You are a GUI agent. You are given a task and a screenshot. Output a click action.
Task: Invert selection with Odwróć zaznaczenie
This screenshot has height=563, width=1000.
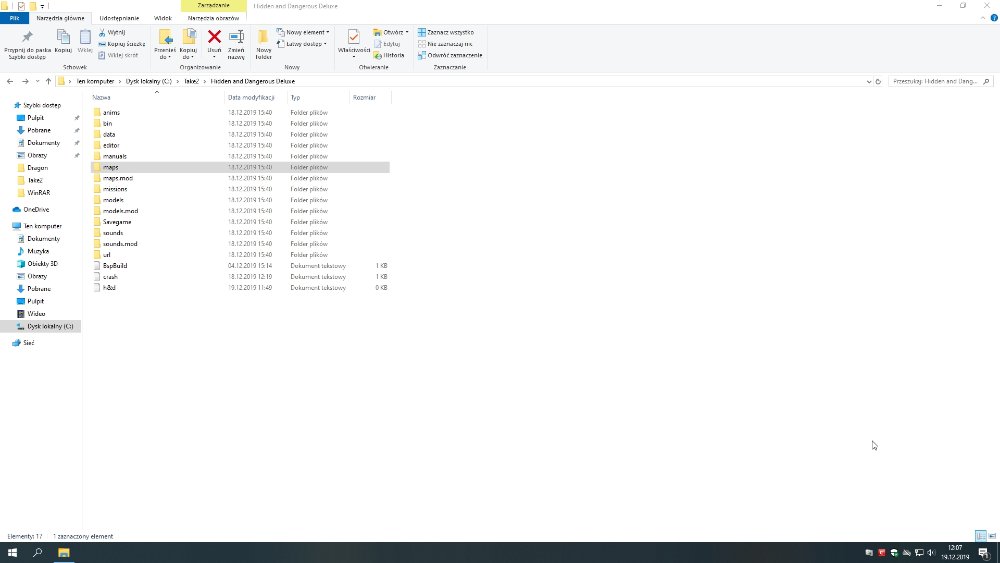453,55
